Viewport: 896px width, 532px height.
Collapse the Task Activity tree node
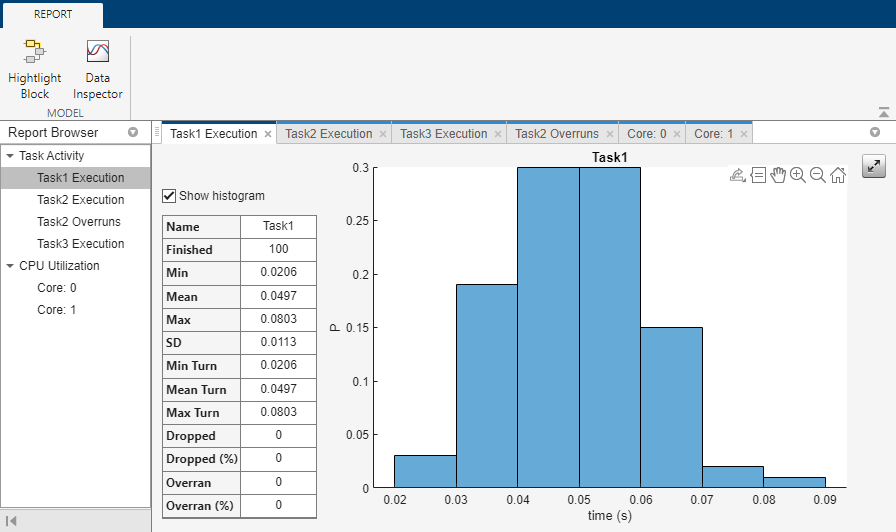tap(10, 156)
